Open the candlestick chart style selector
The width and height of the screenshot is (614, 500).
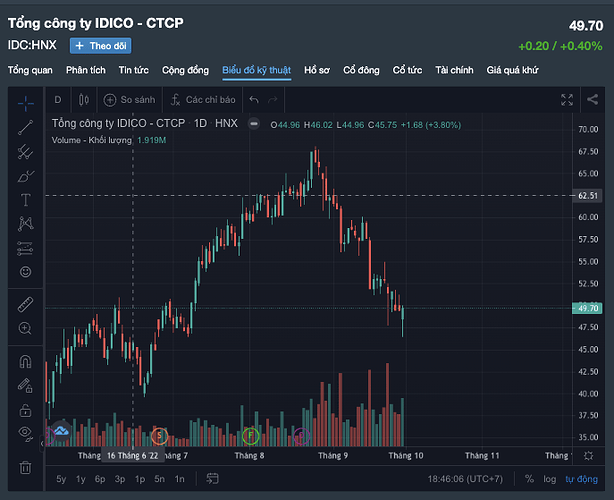pyautogui.click(x=84, y=100)
